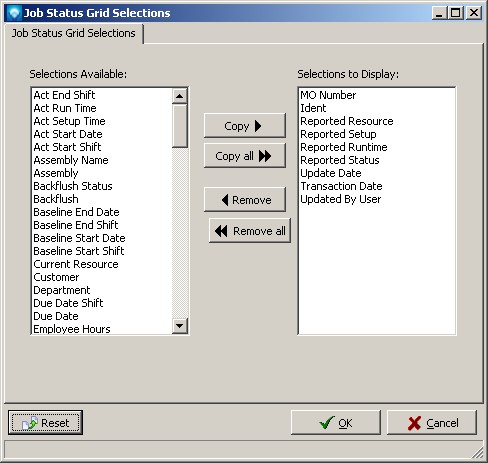Select Act Run Time in available list
This screenshot has width=488, height=463.
(65, 108)
